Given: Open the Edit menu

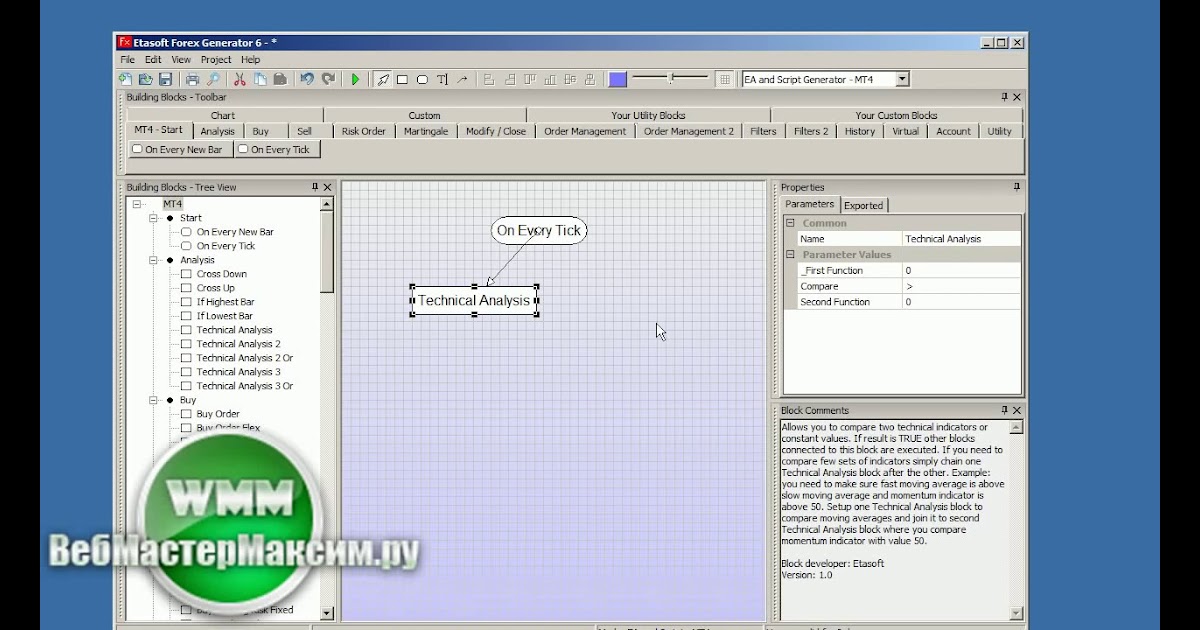Looking at the screenshot, I should 152,60.
